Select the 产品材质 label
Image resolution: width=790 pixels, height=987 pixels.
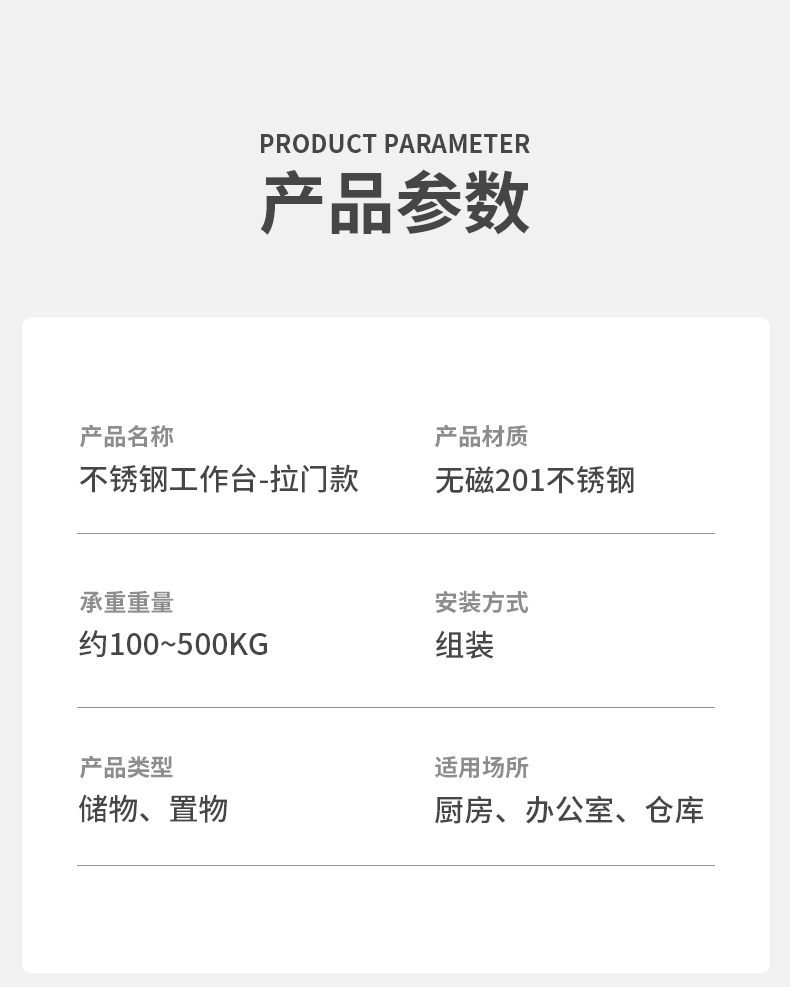(482, 436)
